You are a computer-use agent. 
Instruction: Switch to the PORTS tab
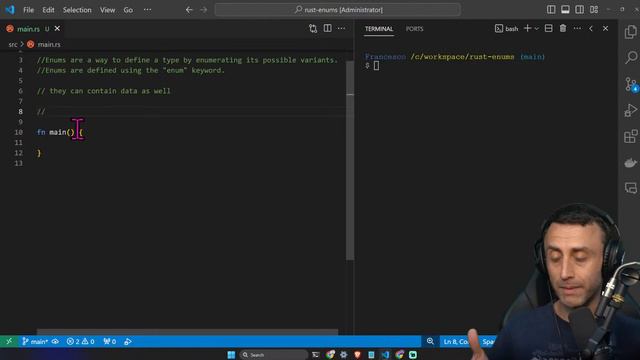tap(414, 29)
